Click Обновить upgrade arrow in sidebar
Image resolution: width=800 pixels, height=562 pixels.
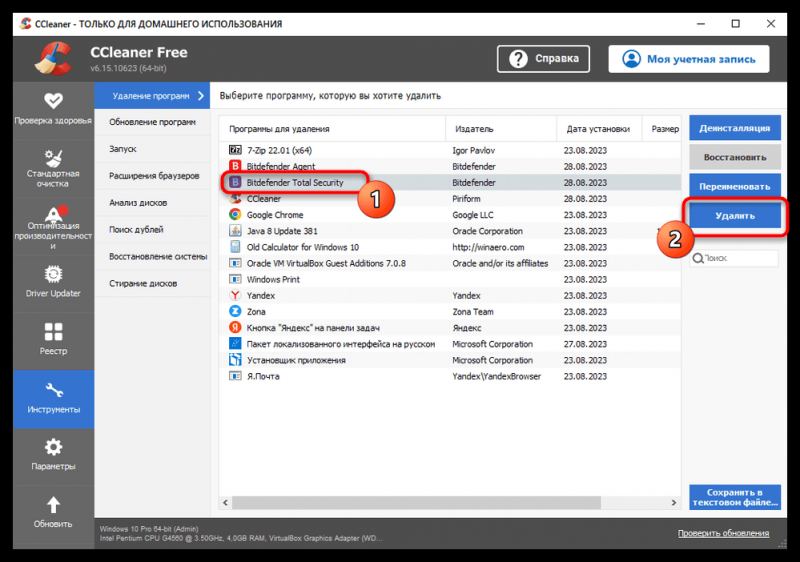point(53,514)
